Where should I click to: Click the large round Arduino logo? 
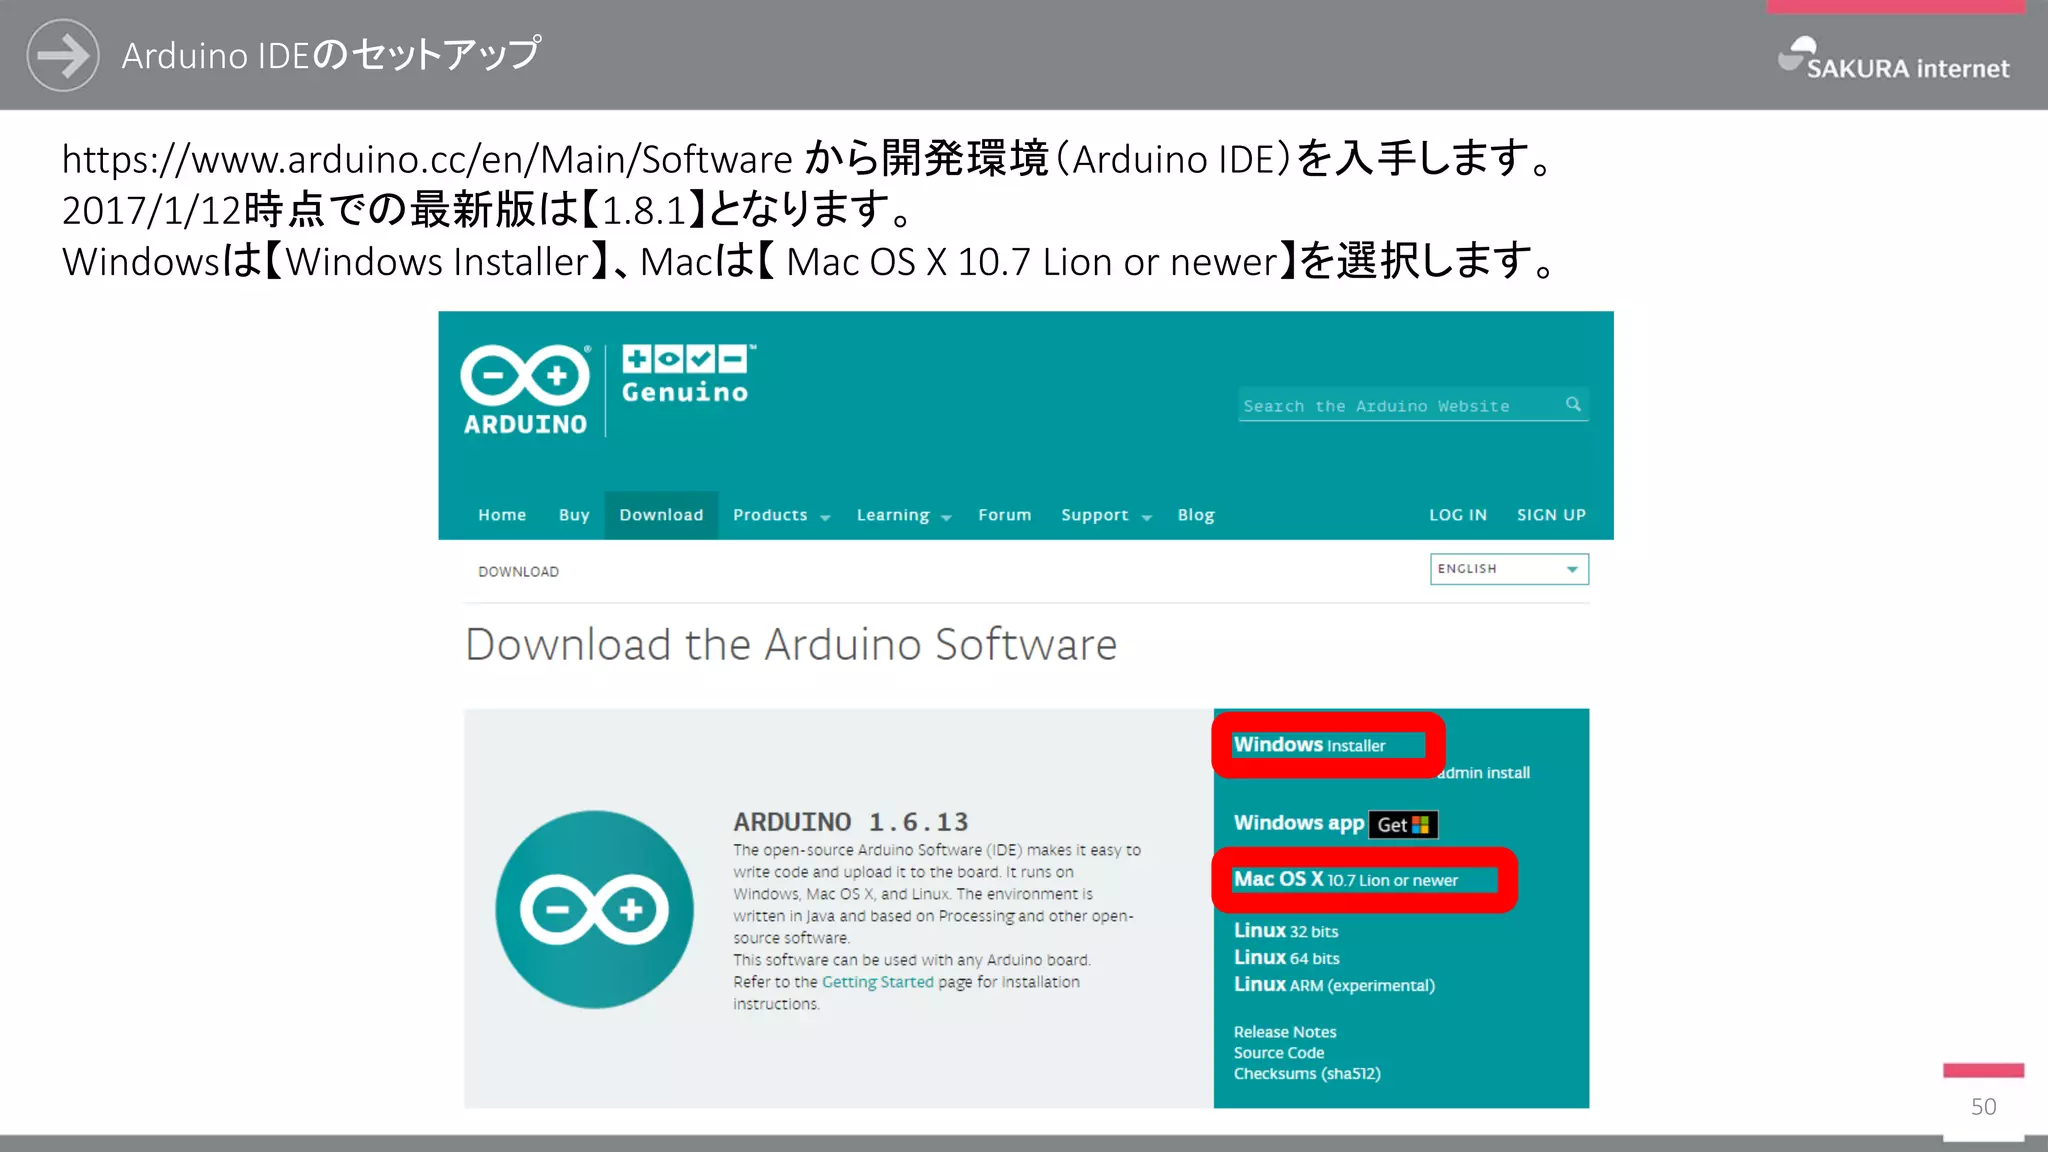pyautogui.click(x=595, y=909)
